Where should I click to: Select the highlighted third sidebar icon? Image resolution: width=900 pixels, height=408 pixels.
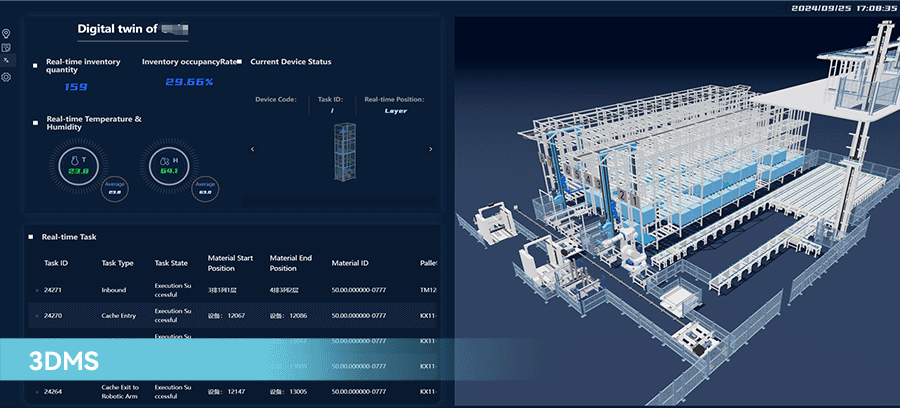[x=7, y=61]
